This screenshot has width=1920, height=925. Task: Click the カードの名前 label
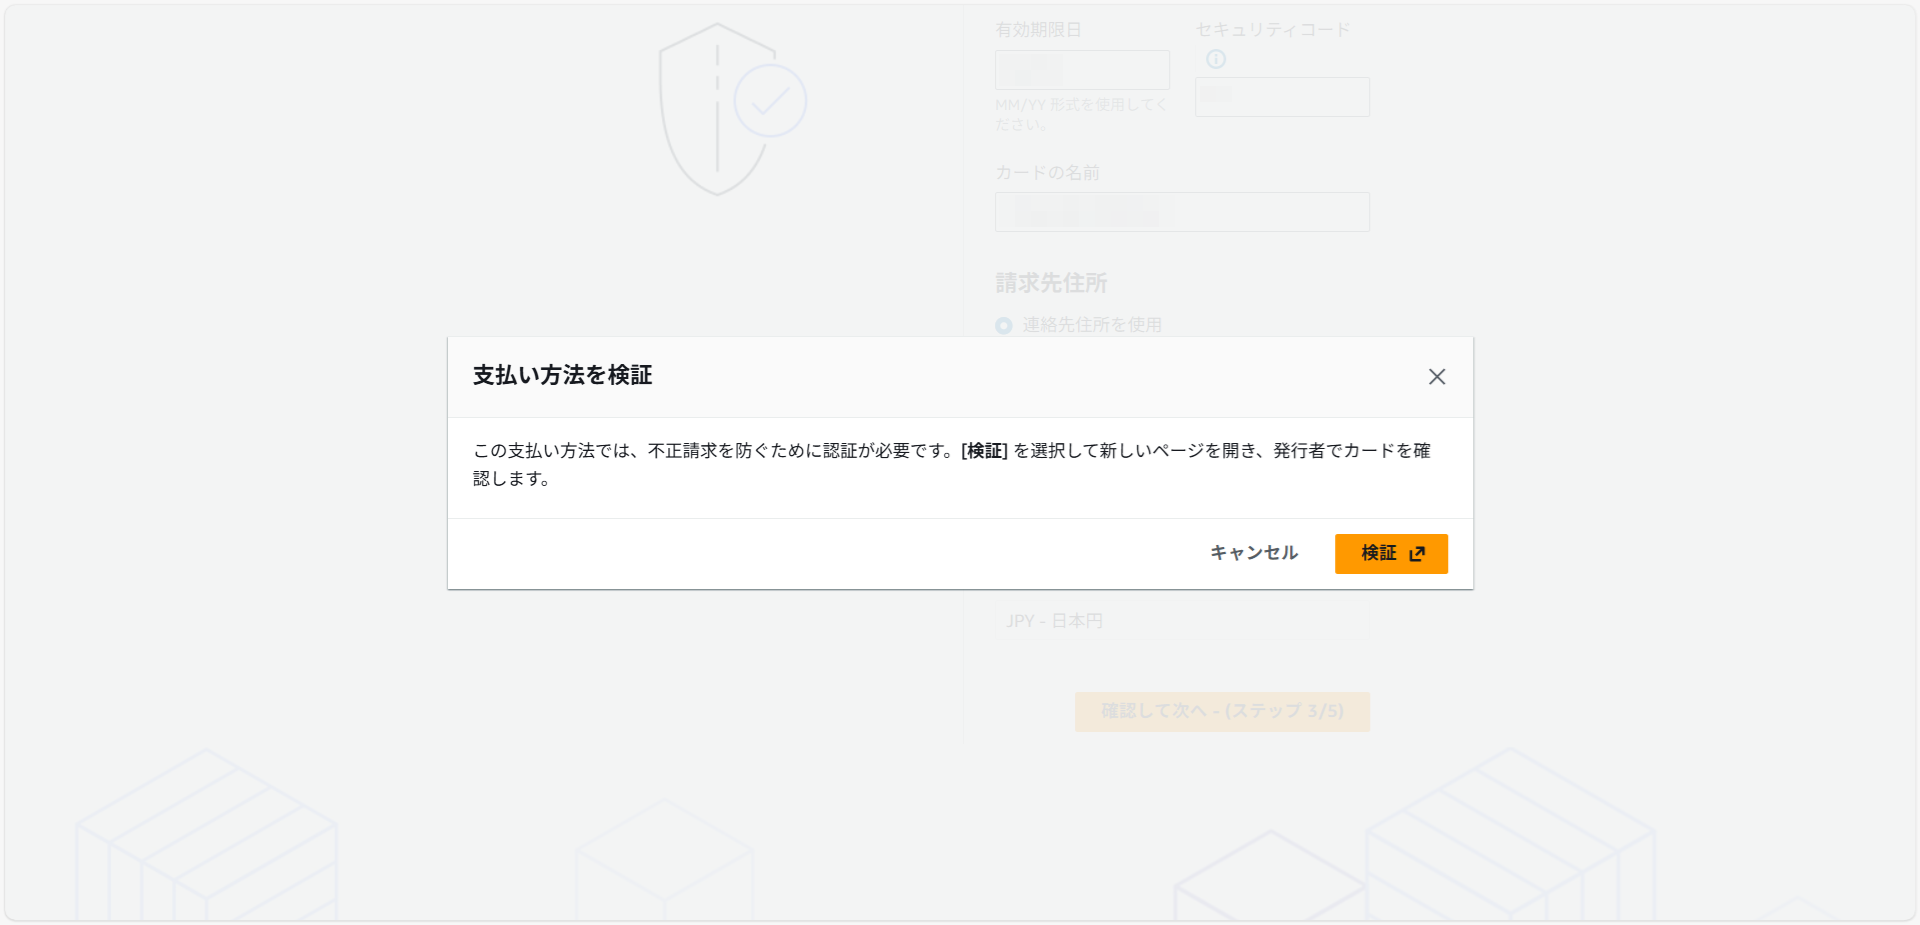click(x=1046, y=173)
